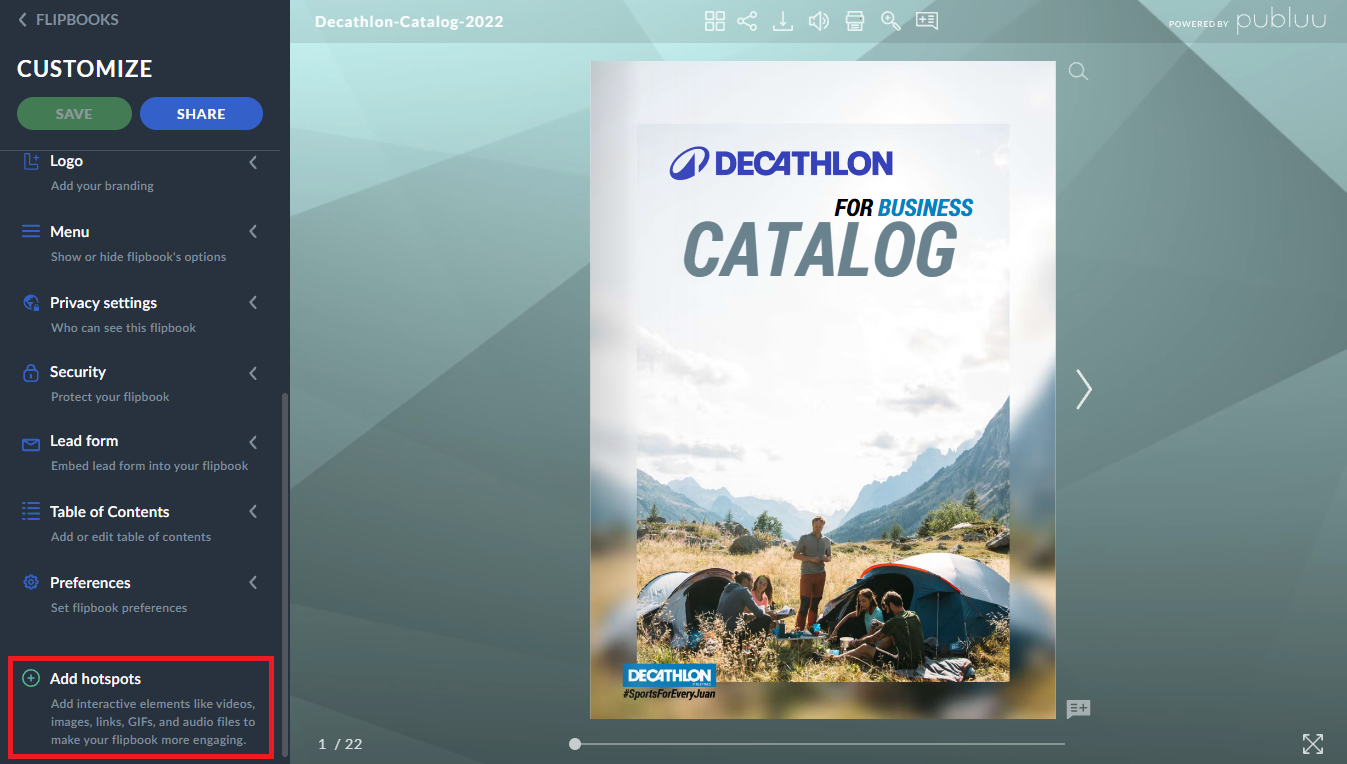This screenshot has width=1347, height=764.
Task: Go to next page arrow
Action: (x=1084, y=389)
